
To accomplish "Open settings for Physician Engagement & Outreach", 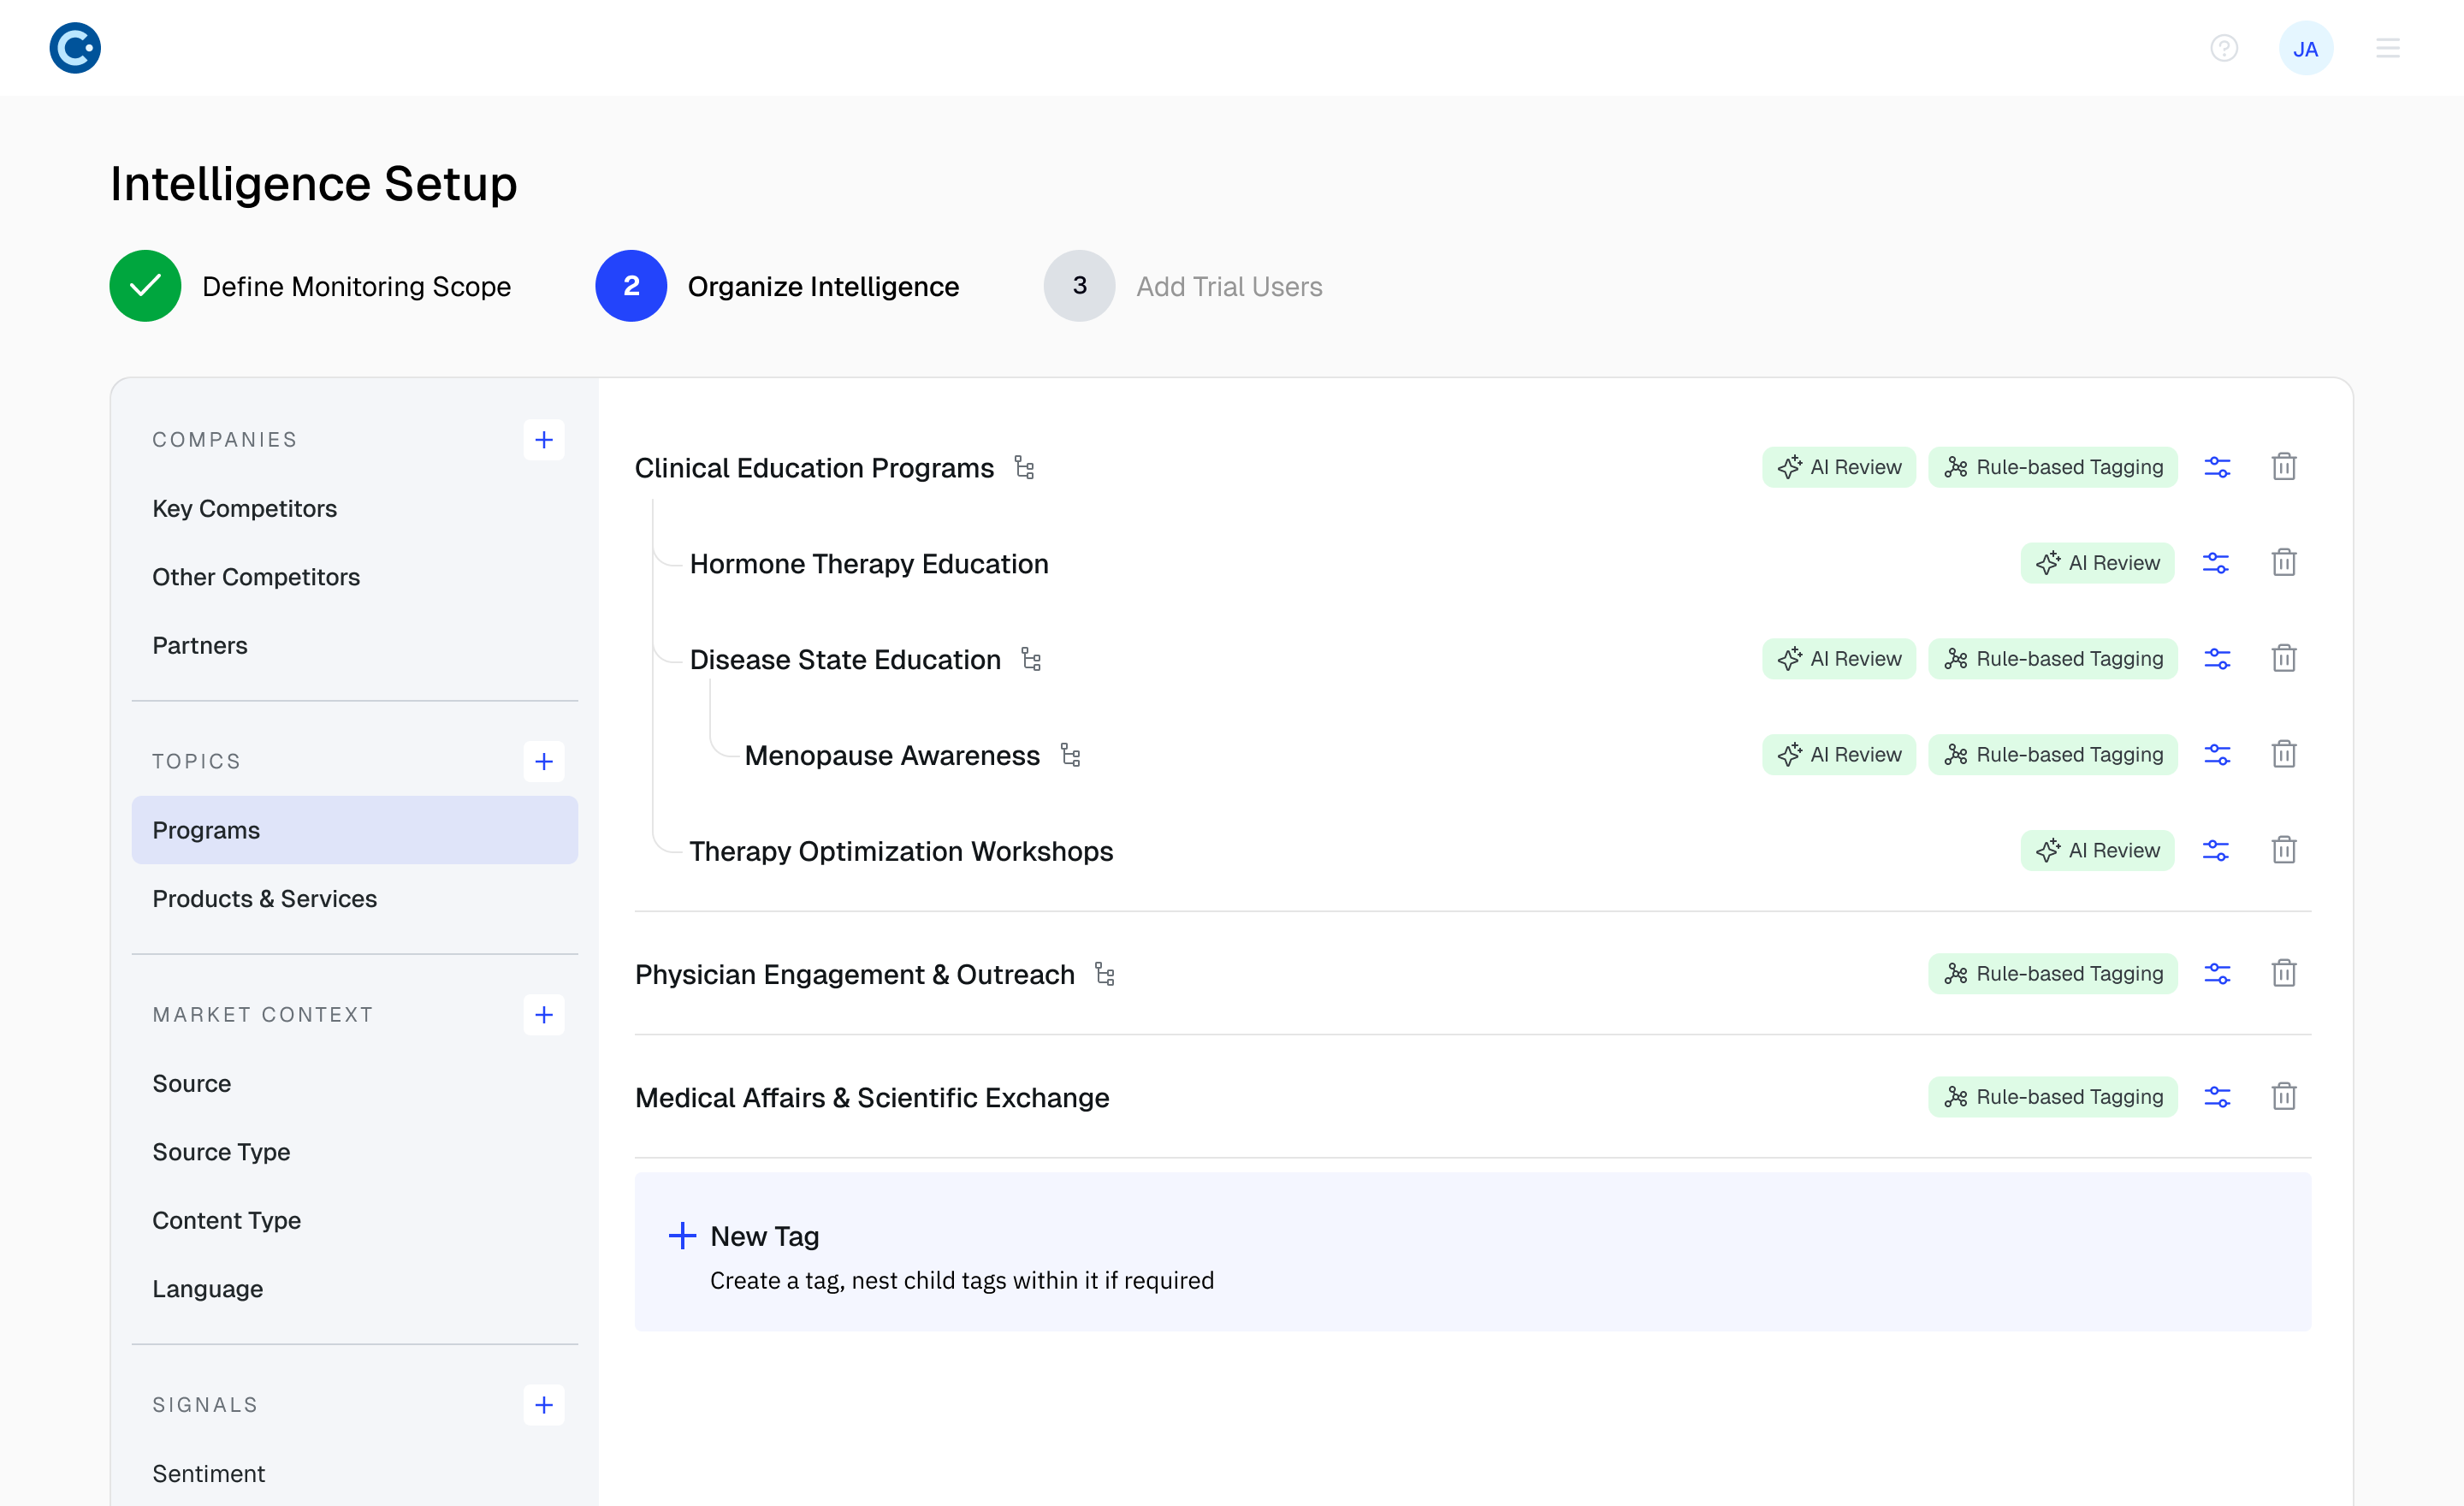I will [2217, 975].
